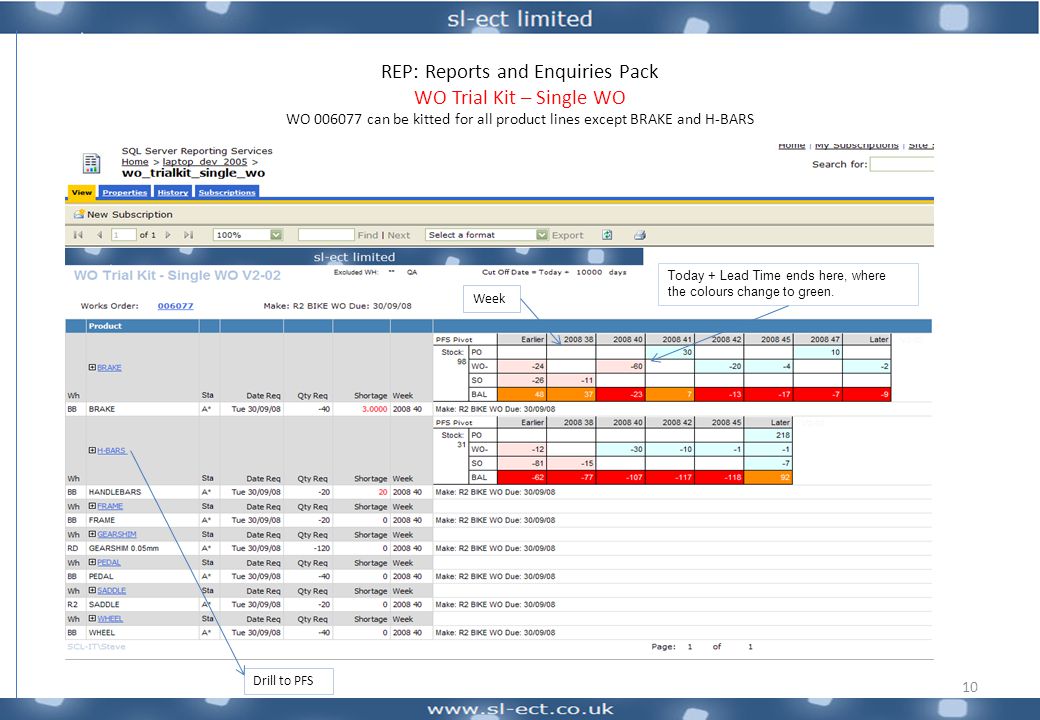Select the BRAKE shortage value 3.0000
Screen dimensions: 1040x720
coord(375,409)
